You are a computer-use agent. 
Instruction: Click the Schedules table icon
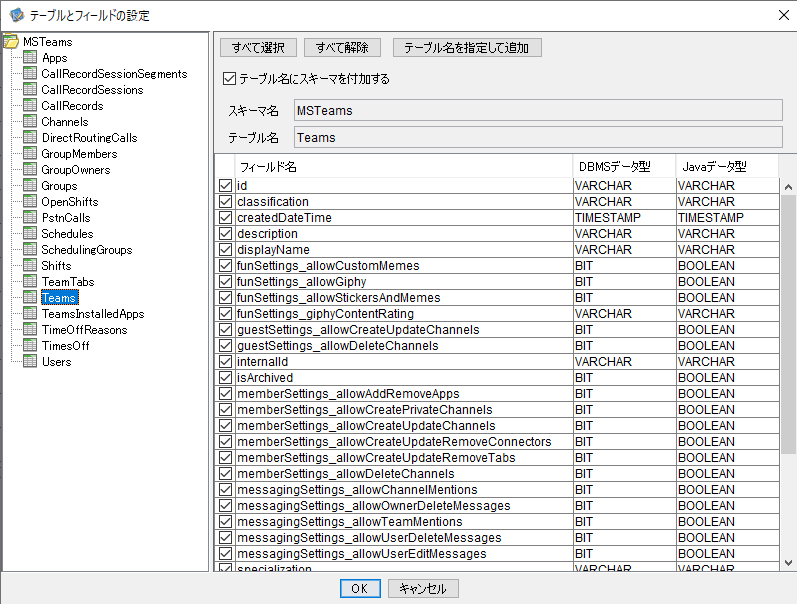[30, 233]
